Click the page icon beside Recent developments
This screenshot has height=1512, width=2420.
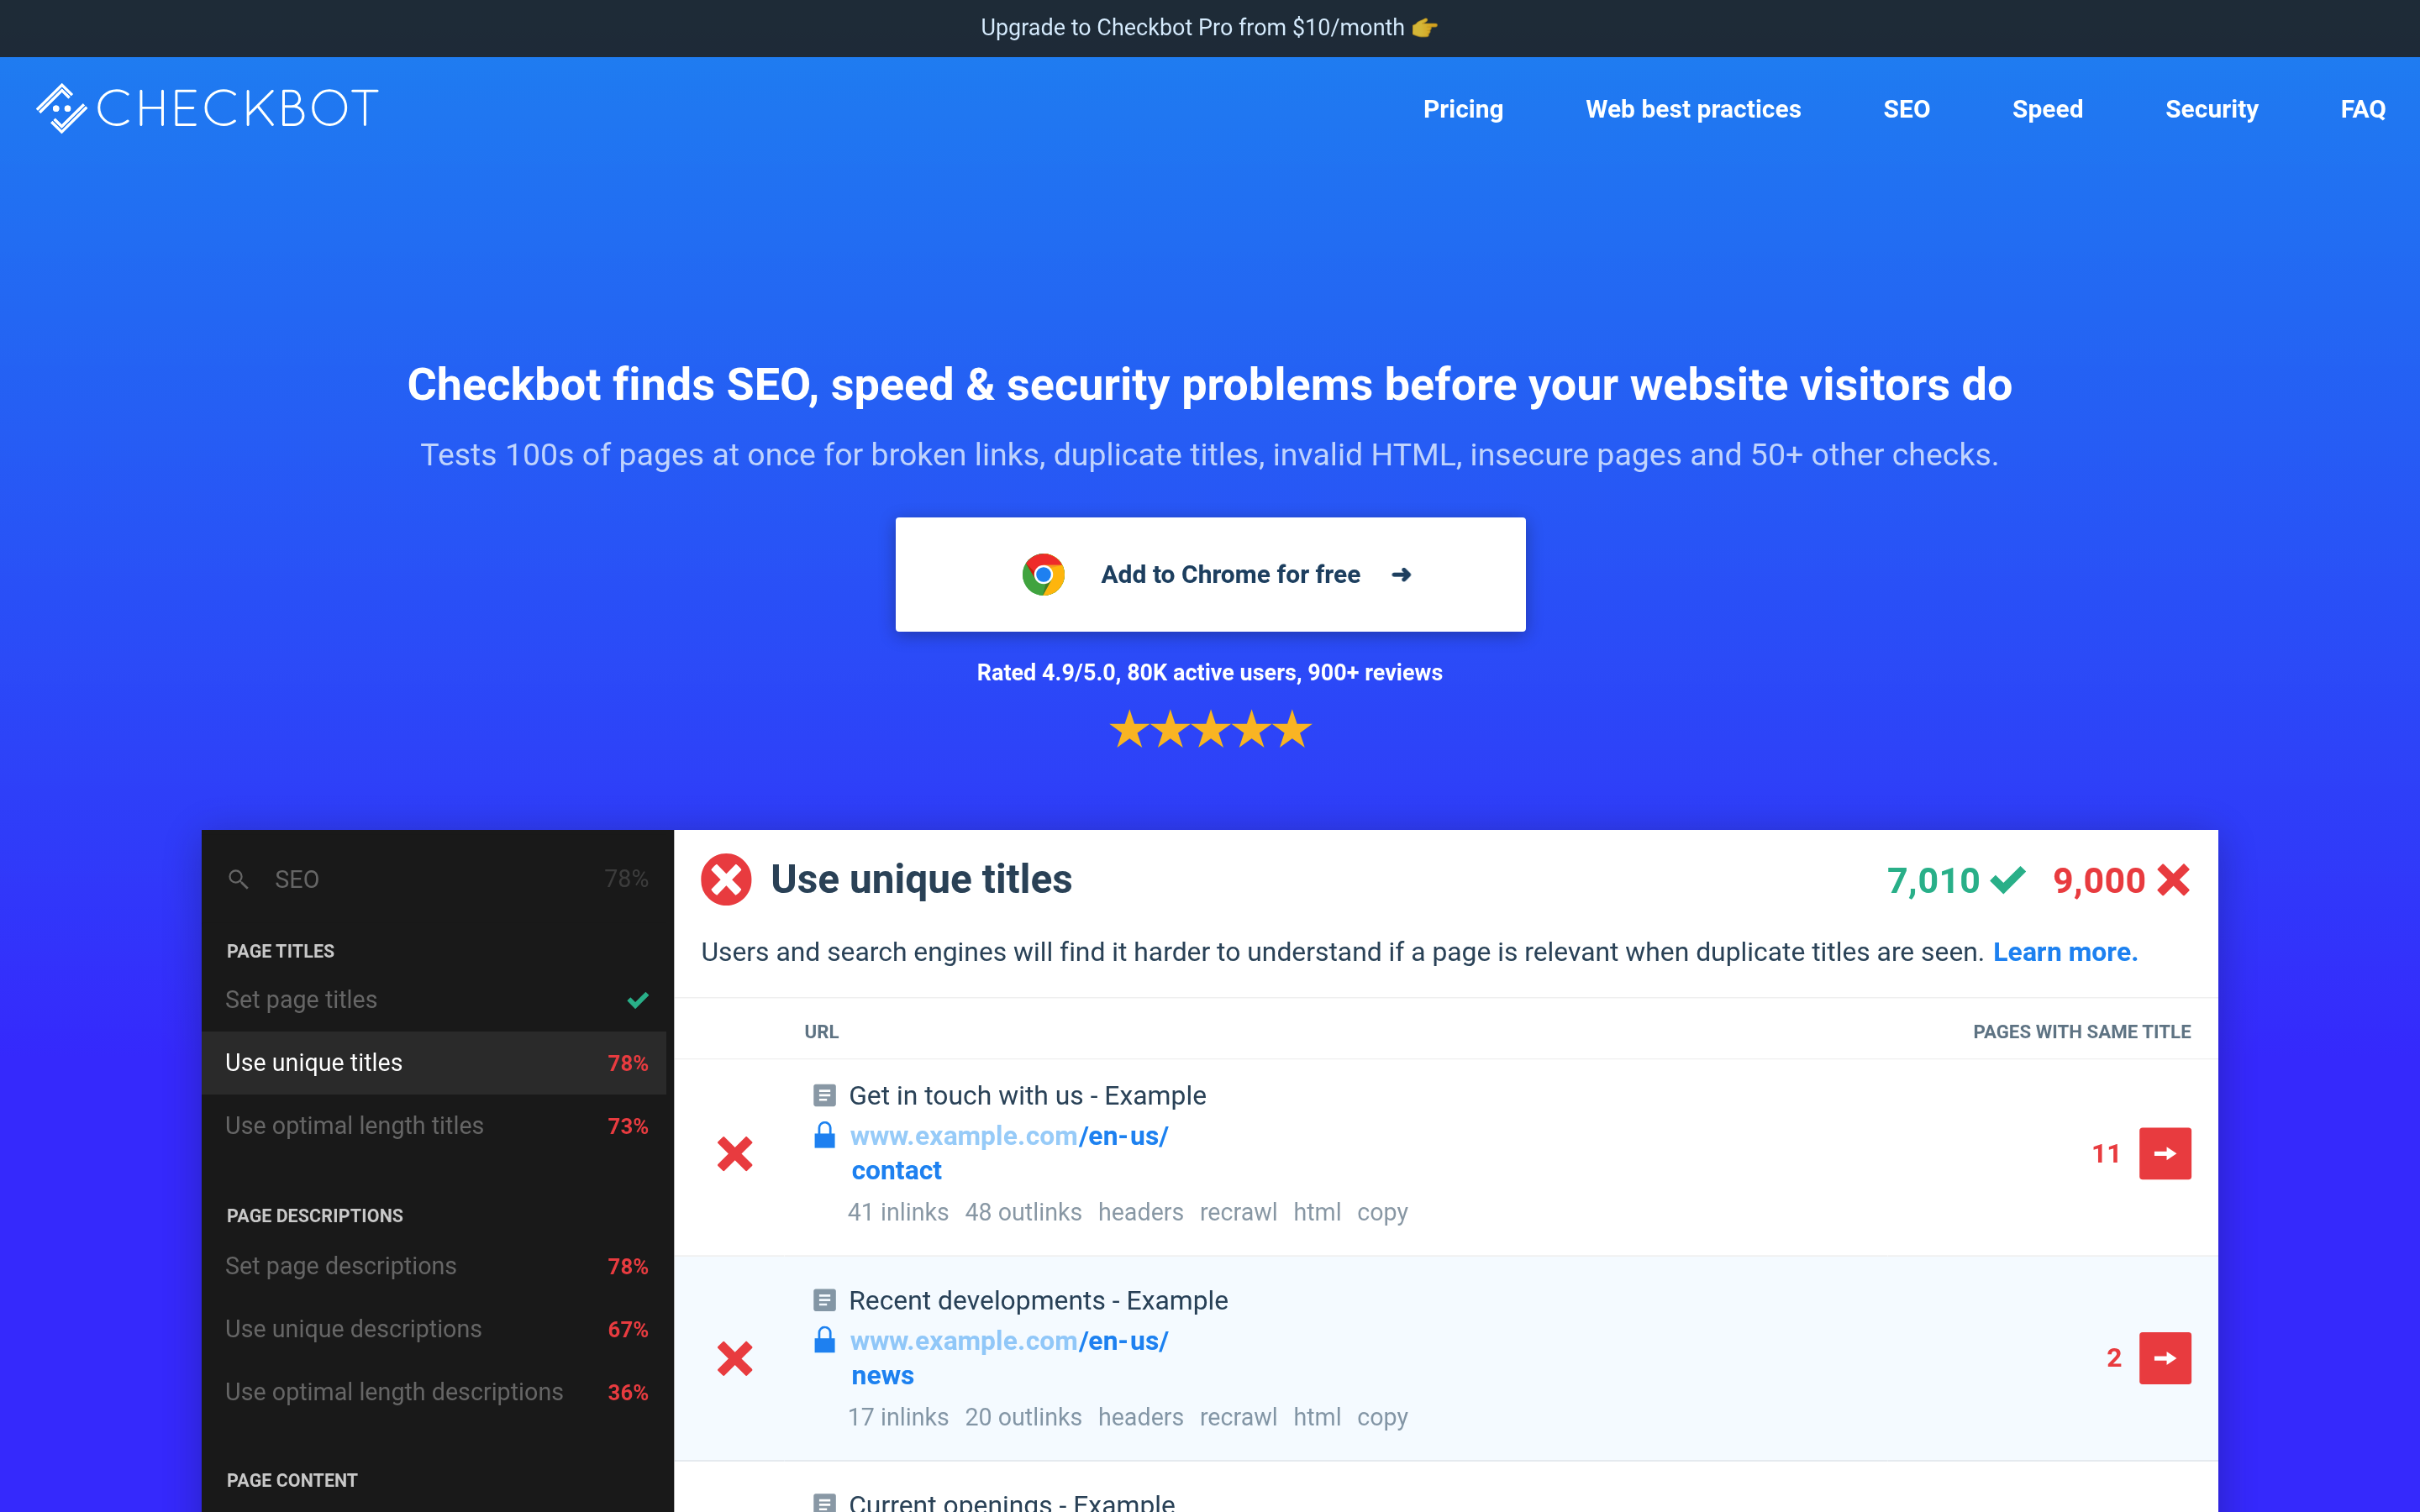pos(824,1300)
